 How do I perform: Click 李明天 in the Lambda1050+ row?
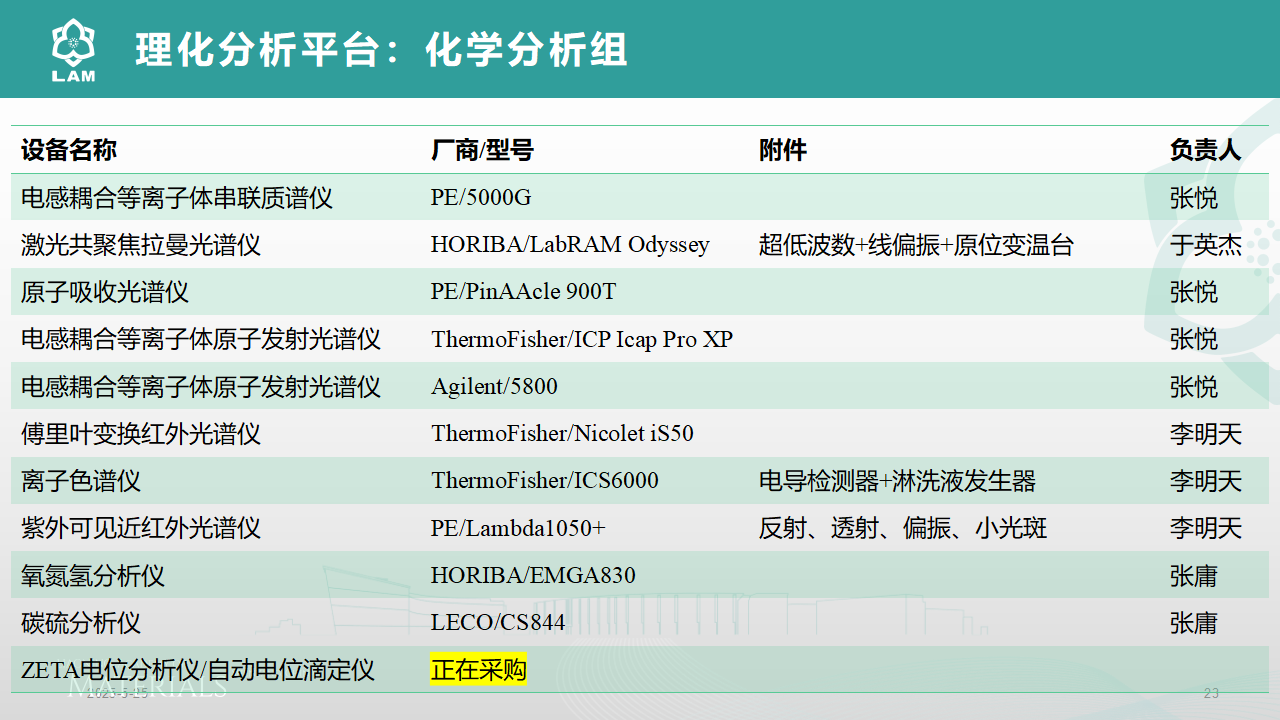pos(1206,528)
